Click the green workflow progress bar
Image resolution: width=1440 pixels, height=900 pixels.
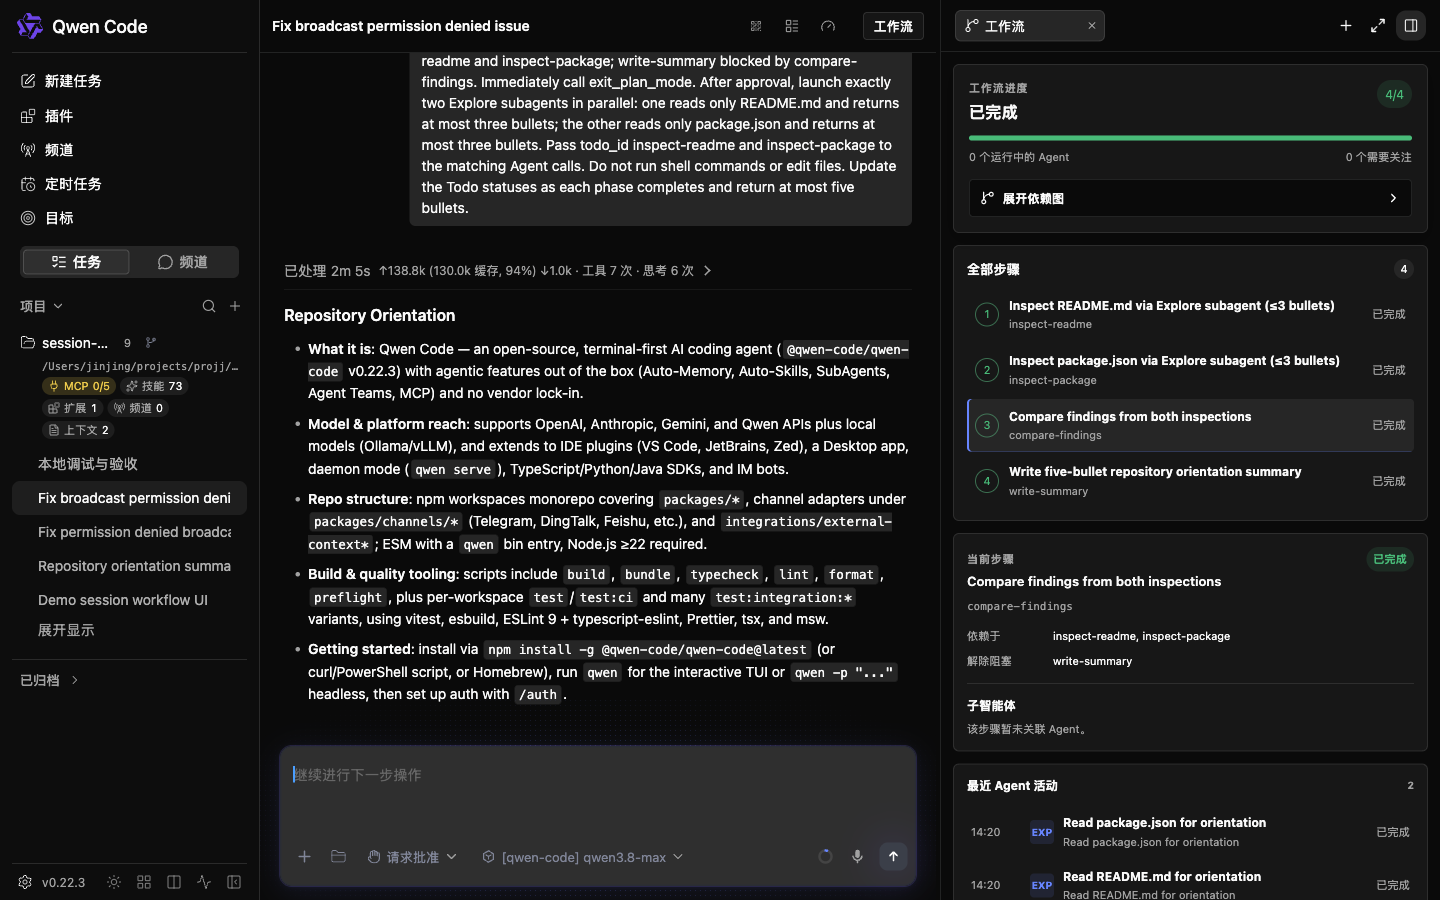[1190, 138]
